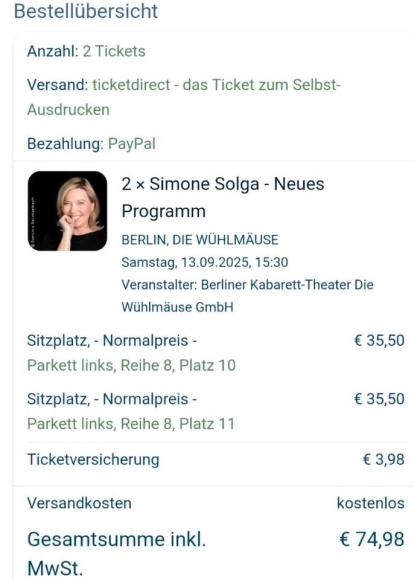This screenshot has height=580, width=414.
Task: Click the Versandkosten label
Action: [79, 503]
